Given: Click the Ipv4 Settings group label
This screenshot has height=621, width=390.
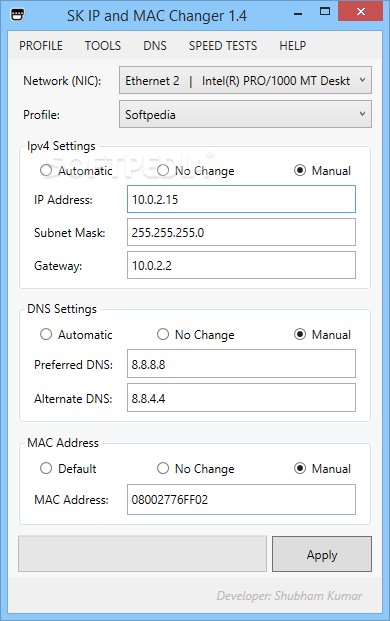Looking at the screenshot, I should (x=61, y=146).
